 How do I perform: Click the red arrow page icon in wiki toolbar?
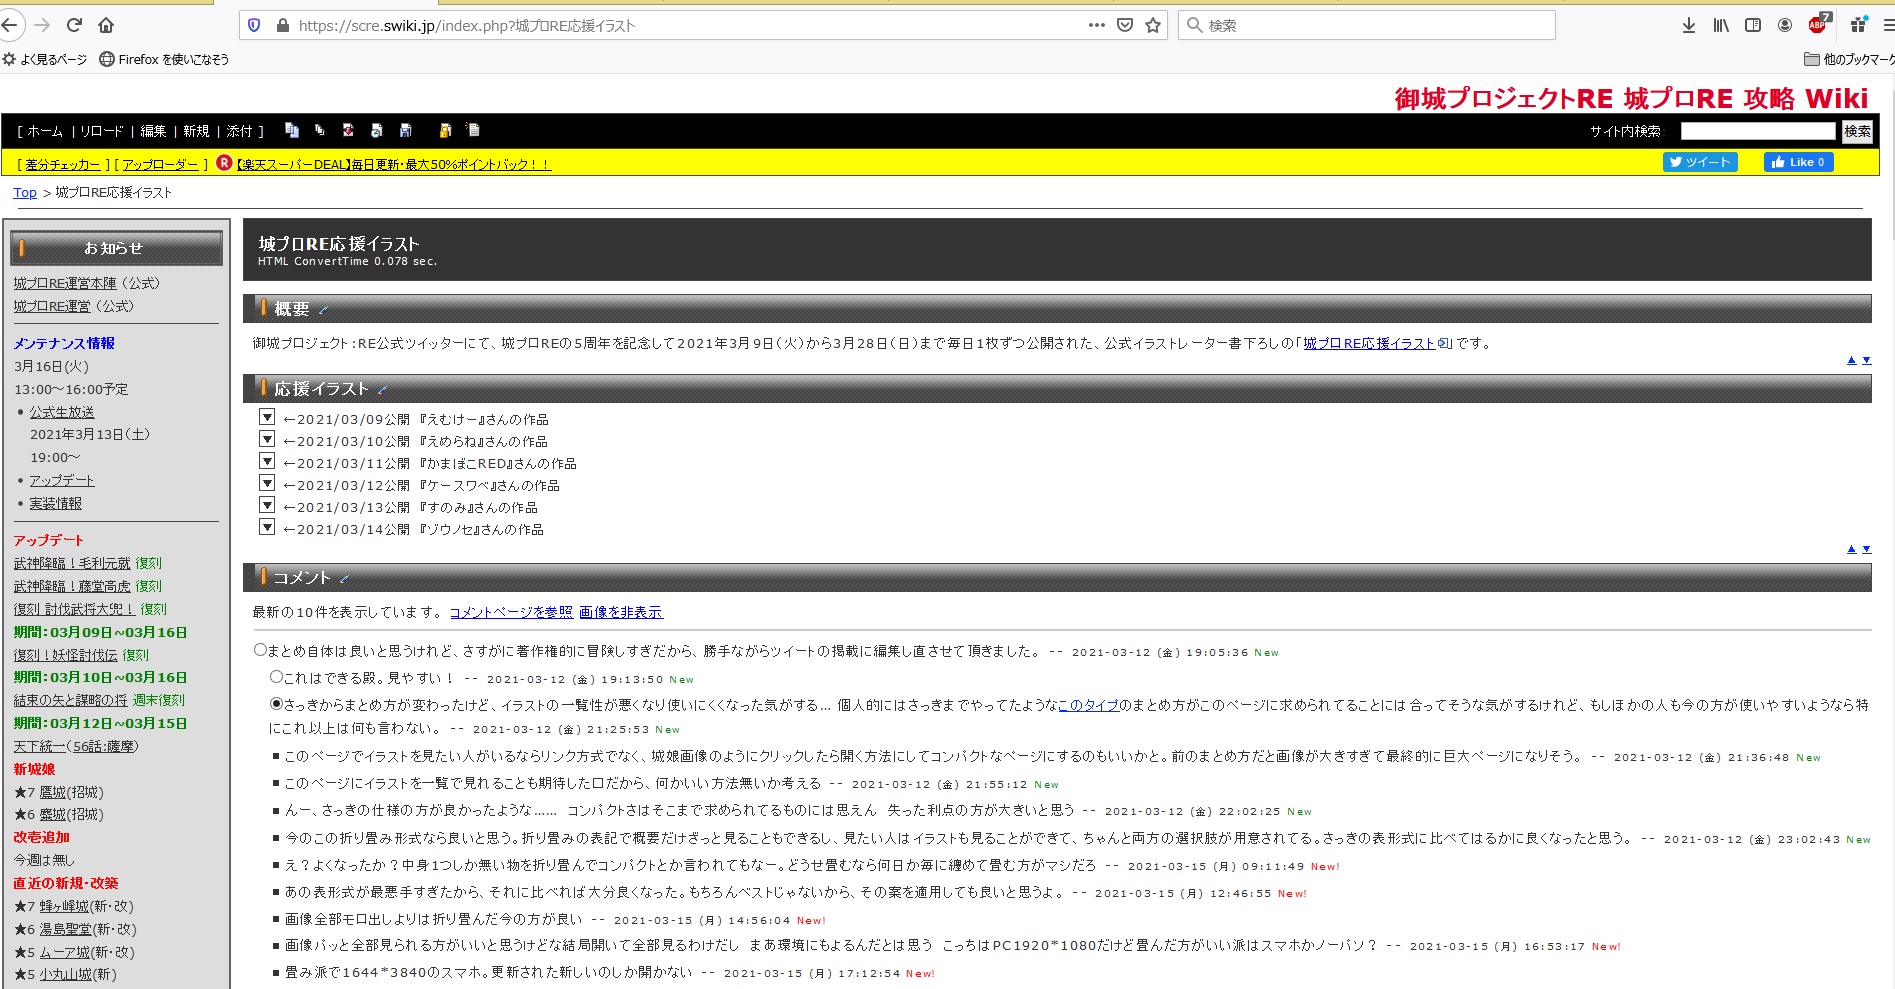point(348,130)
